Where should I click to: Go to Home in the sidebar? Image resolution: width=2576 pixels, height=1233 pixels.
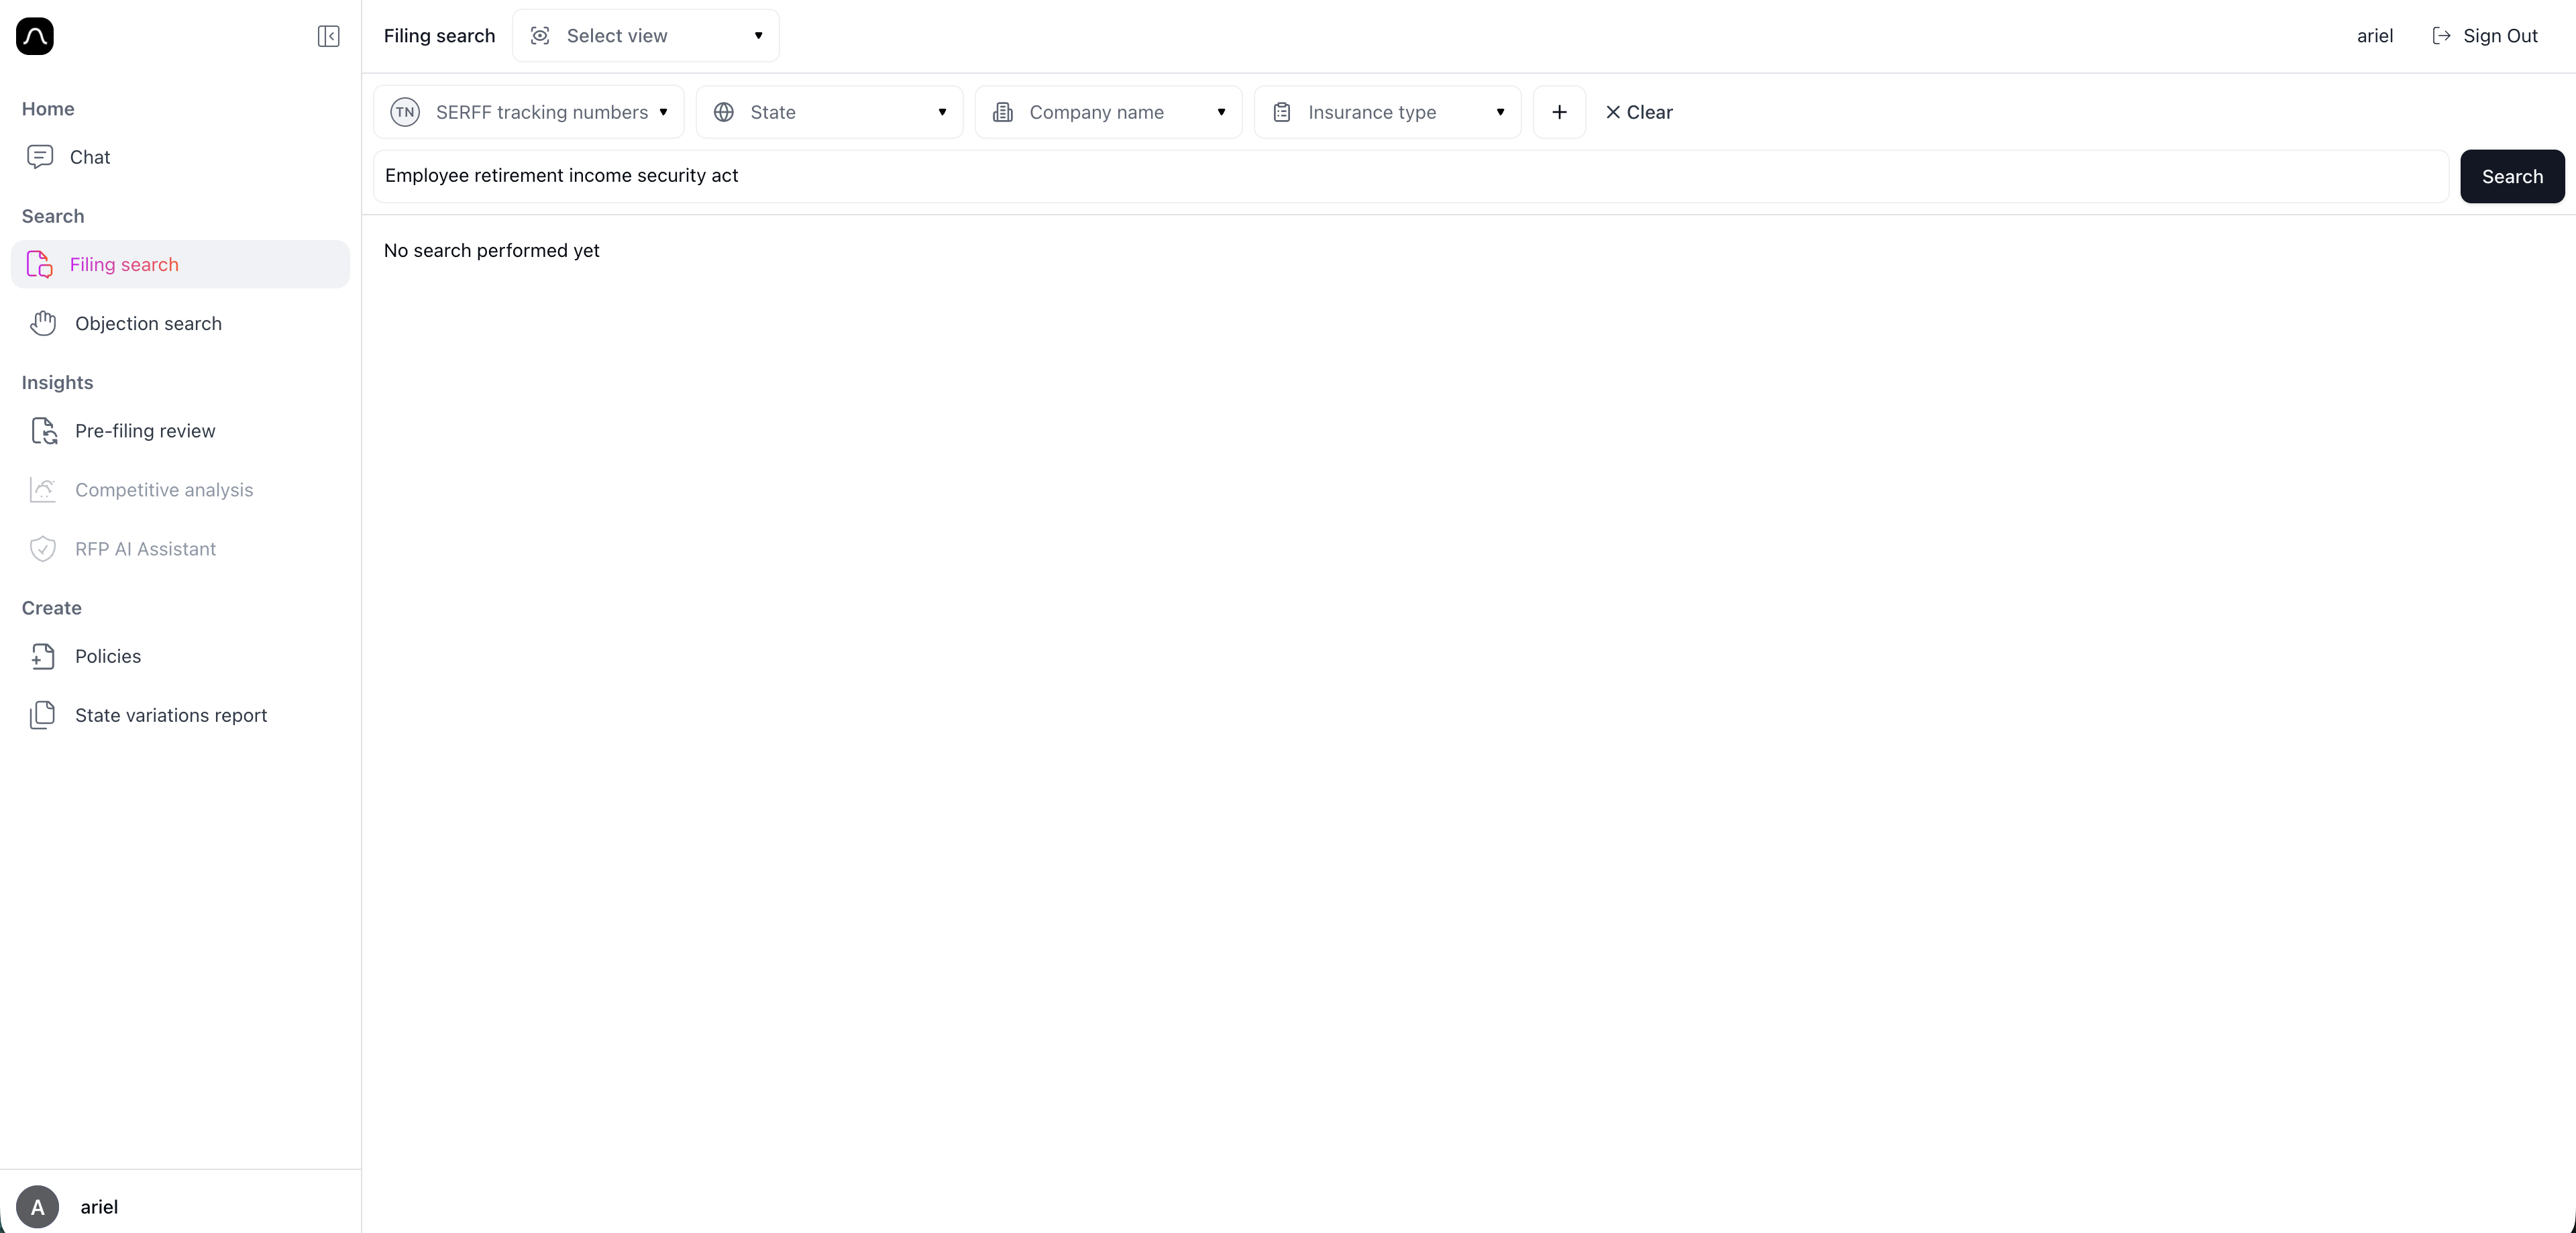[48, 109]
